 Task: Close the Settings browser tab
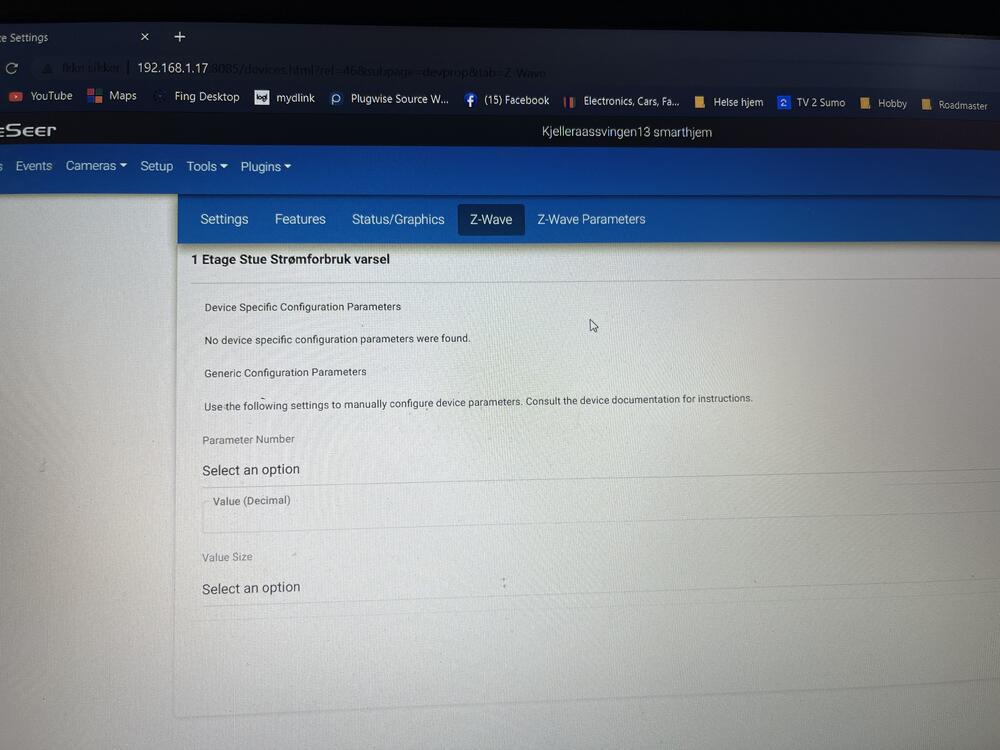(x=145, y=37)
